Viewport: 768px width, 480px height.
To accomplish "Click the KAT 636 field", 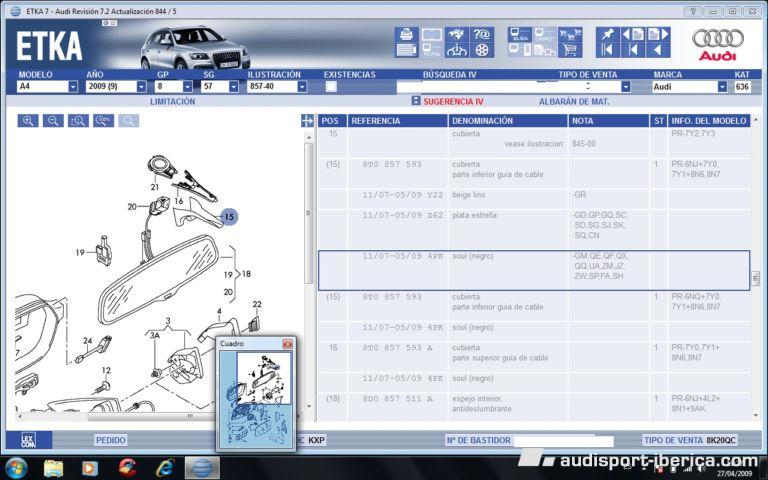I will (742, 87).
